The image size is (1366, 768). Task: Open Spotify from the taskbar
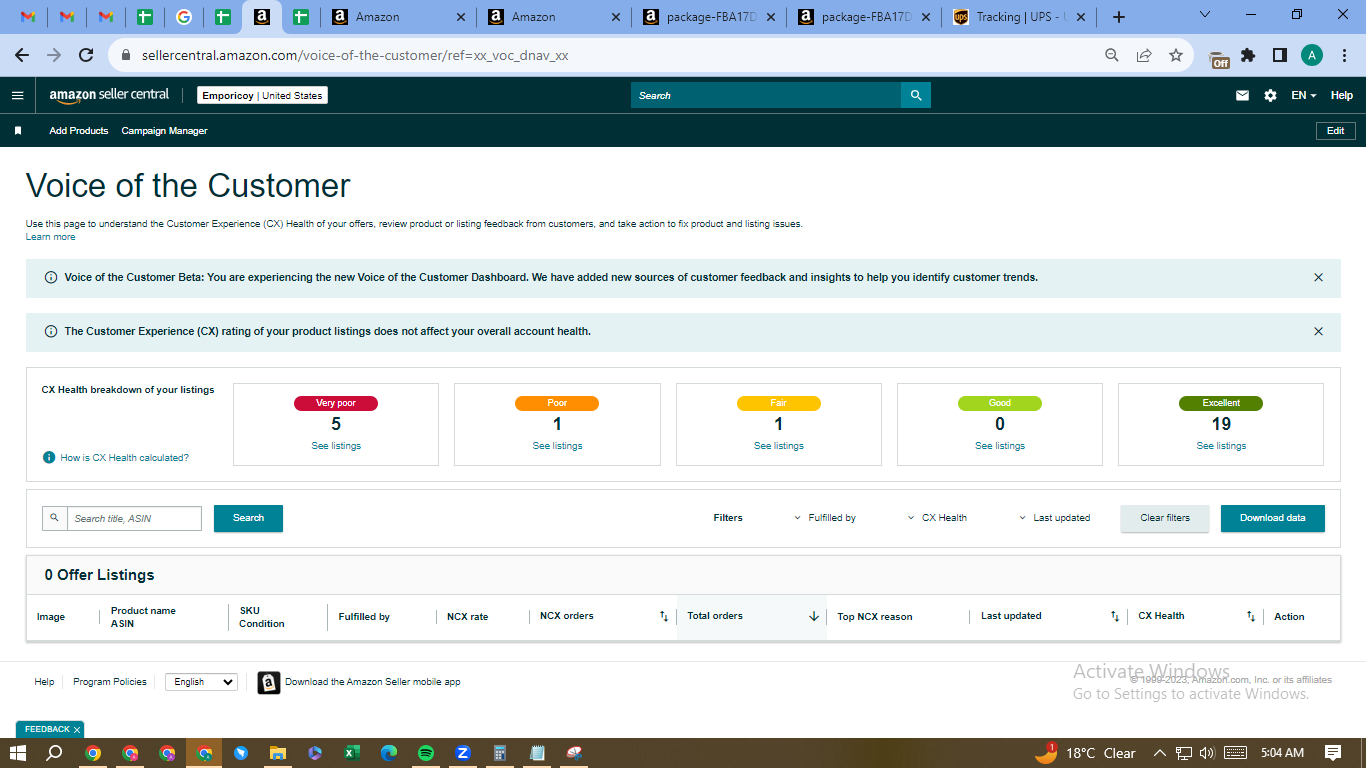click(x=426, y=753)
